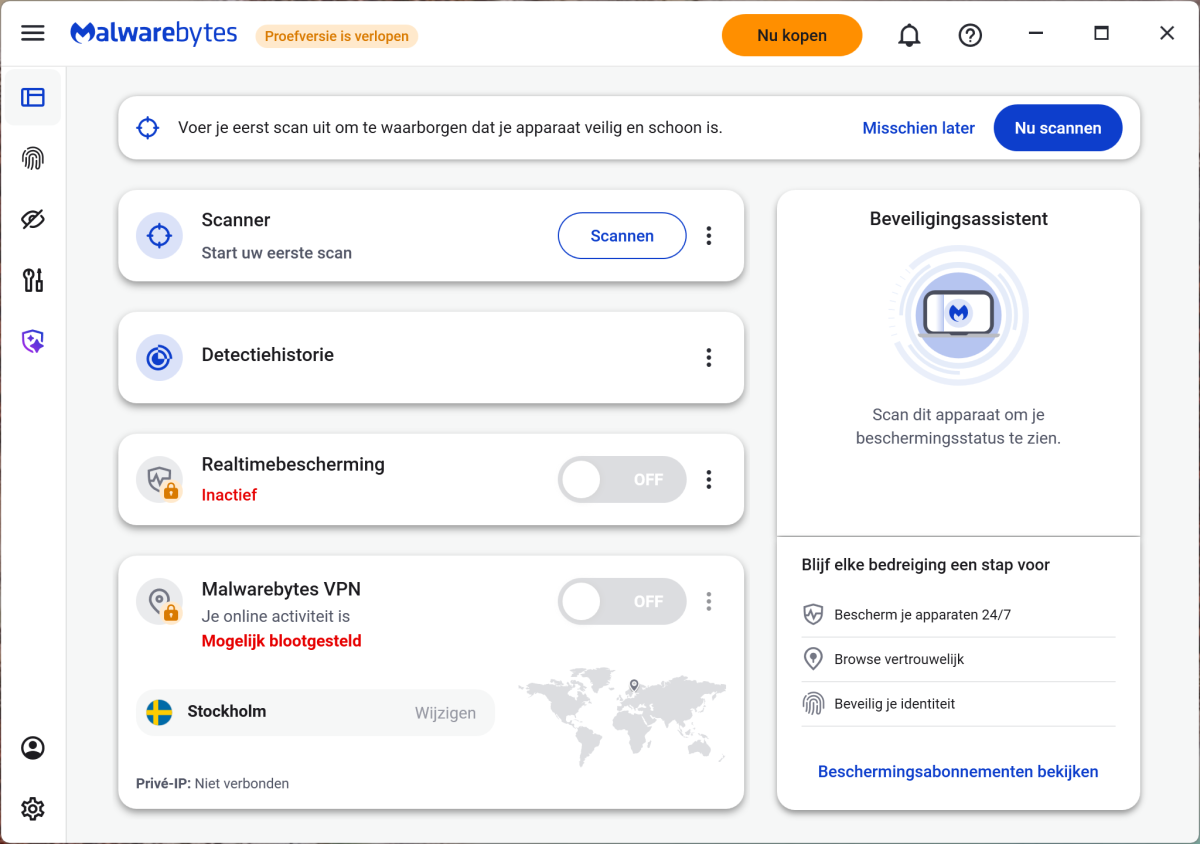
Task: Open Realtimebescherming three-dot options
Action: pos(709,480)
